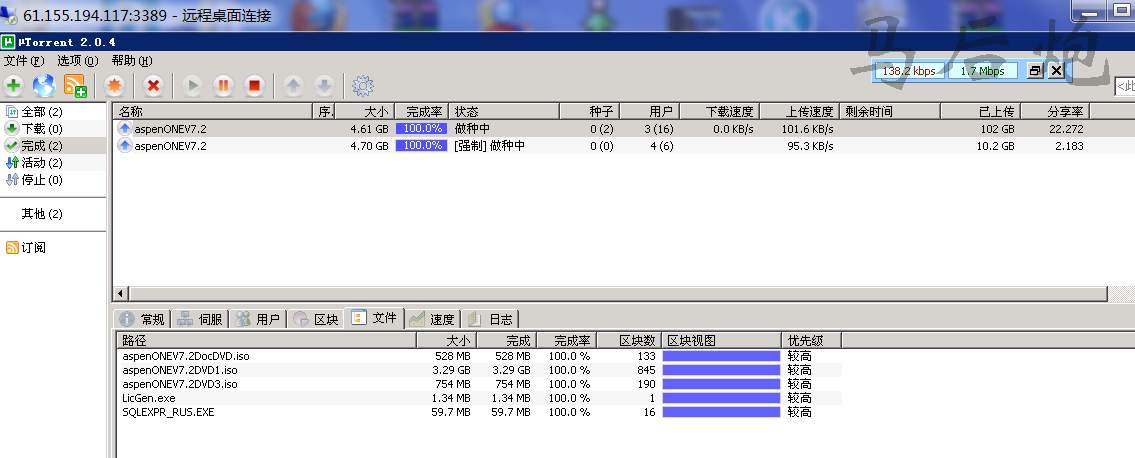Screen dimensions: 1135x458
Task: Sort torrents by 上传速度 column header
Action: click(x=799, y=111)
